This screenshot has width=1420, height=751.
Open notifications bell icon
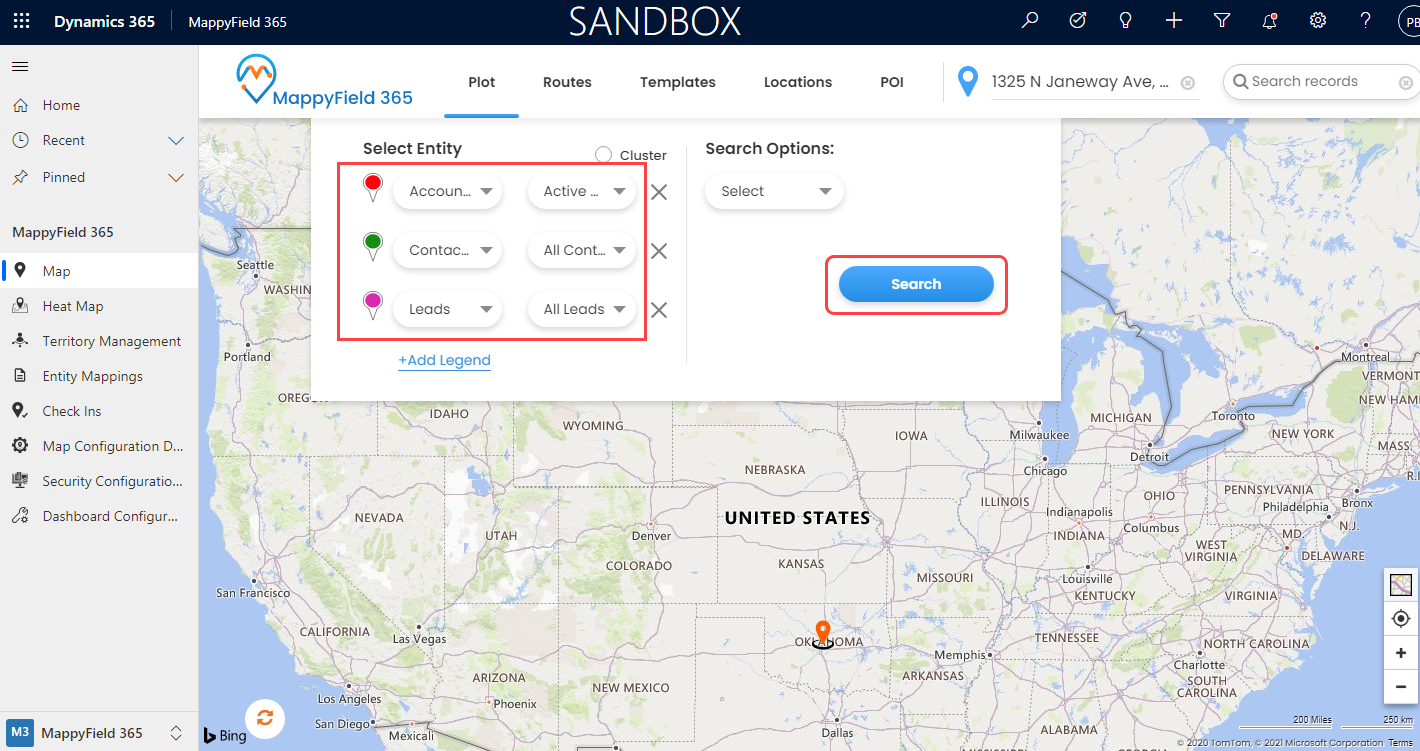click(x=1270, y=21)
